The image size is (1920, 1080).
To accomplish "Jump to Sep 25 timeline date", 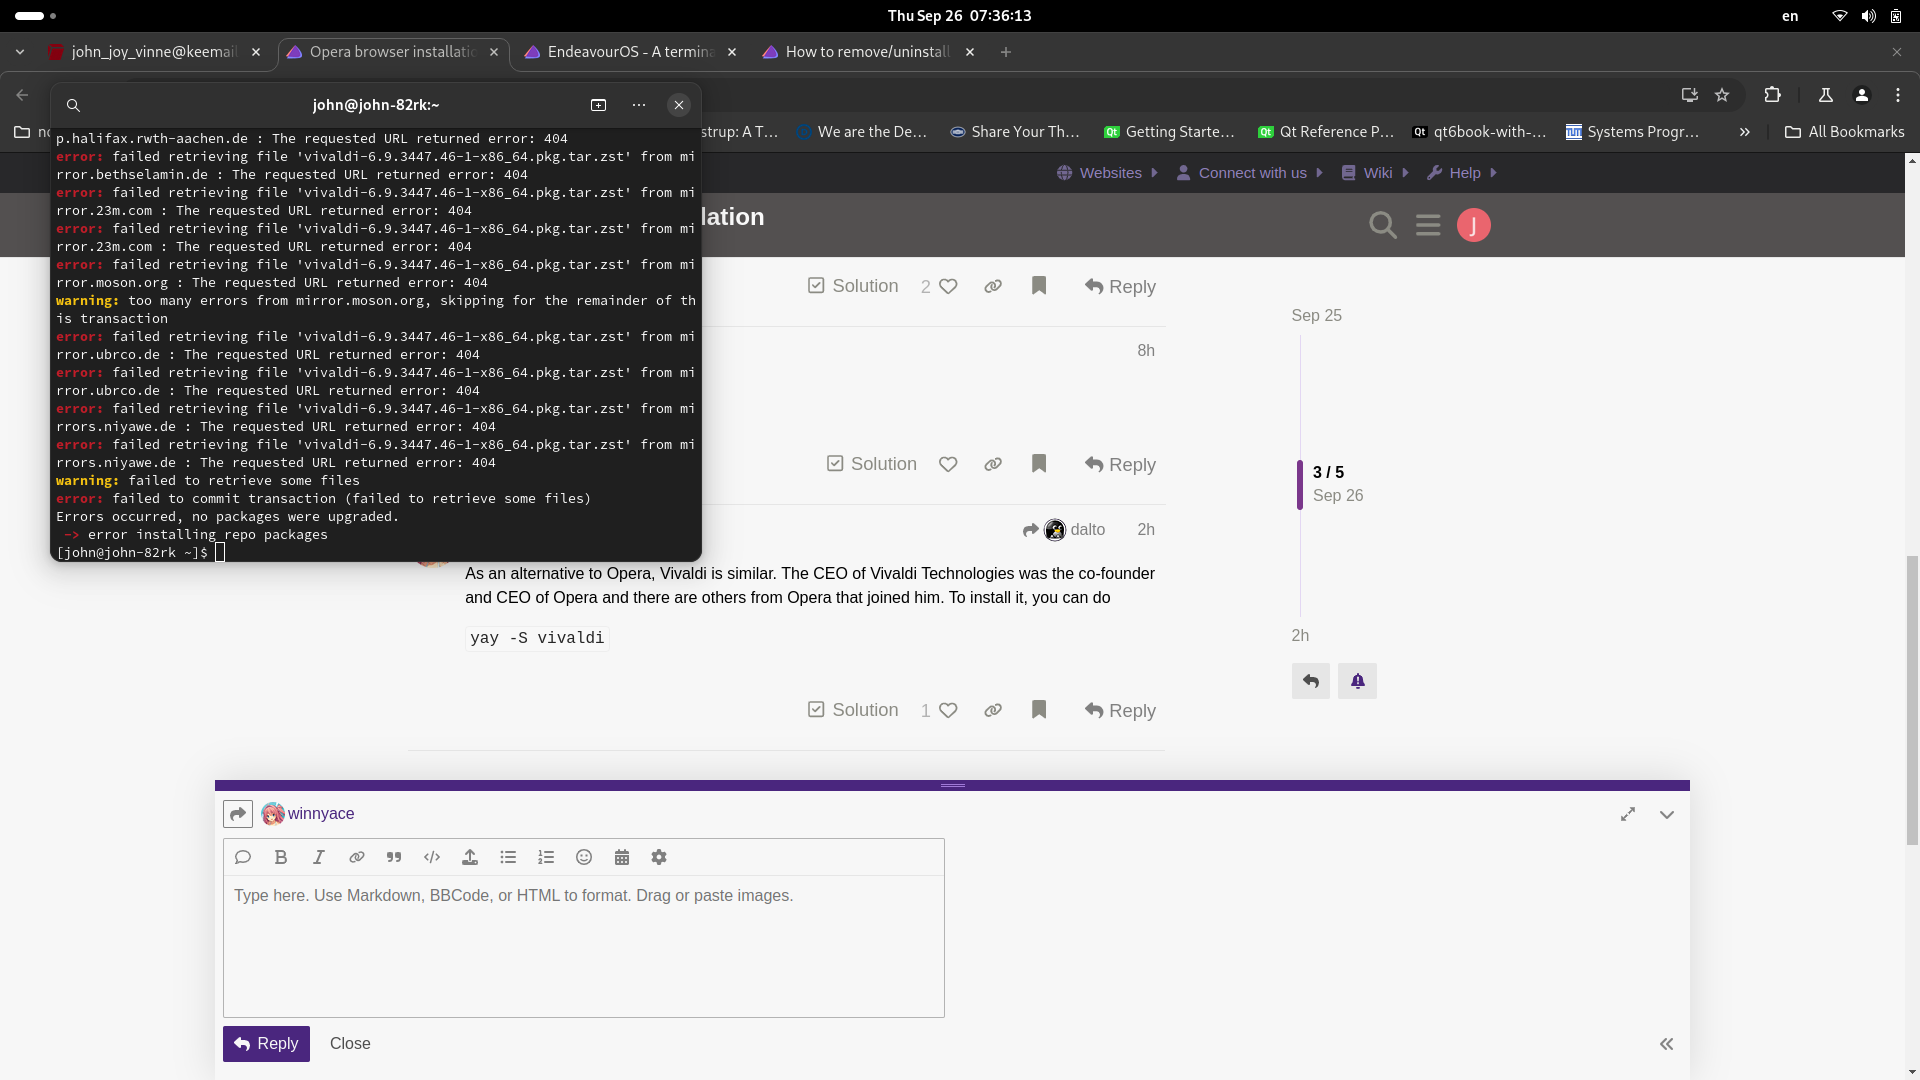I will (1316, 316).
